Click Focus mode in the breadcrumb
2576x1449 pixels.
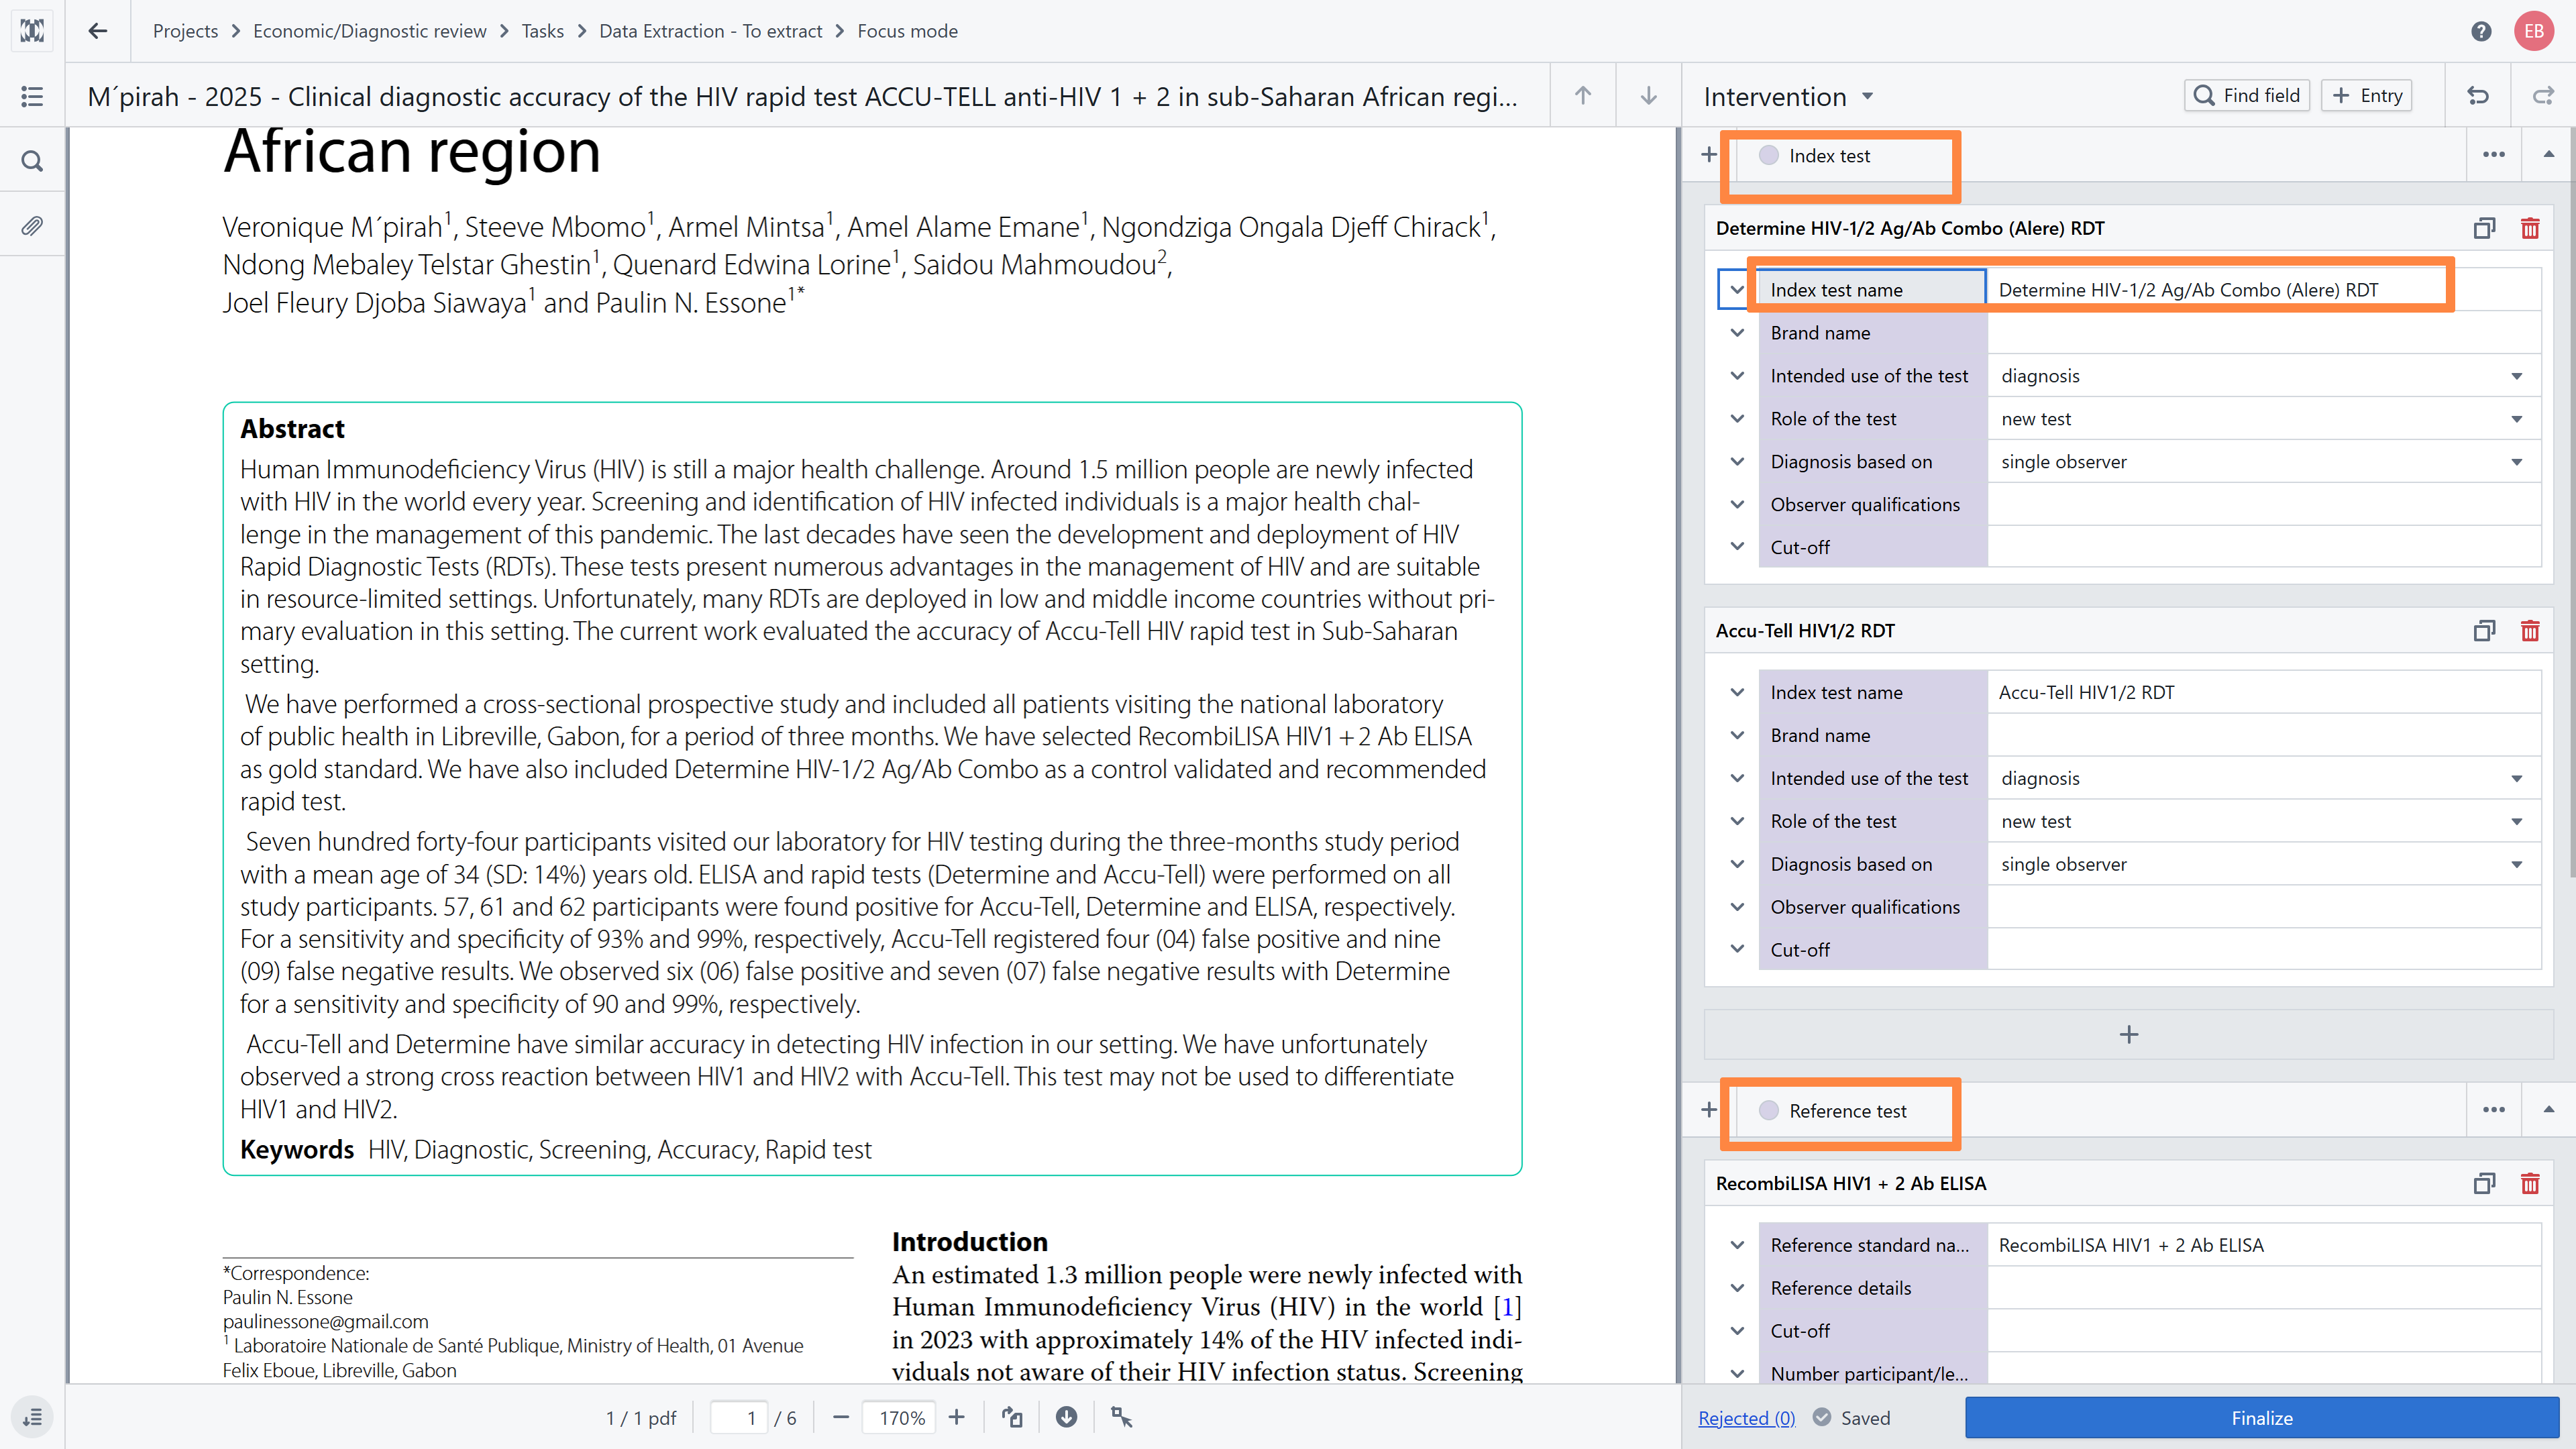click(907, 31)
